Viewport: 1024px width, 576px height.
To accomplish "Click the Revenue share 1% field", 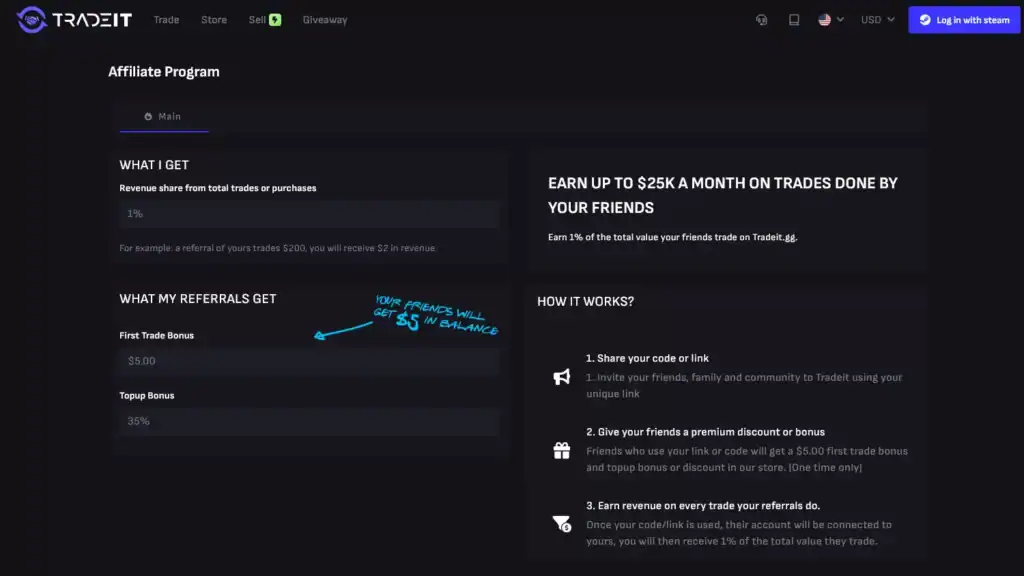I will click(309, 214).
